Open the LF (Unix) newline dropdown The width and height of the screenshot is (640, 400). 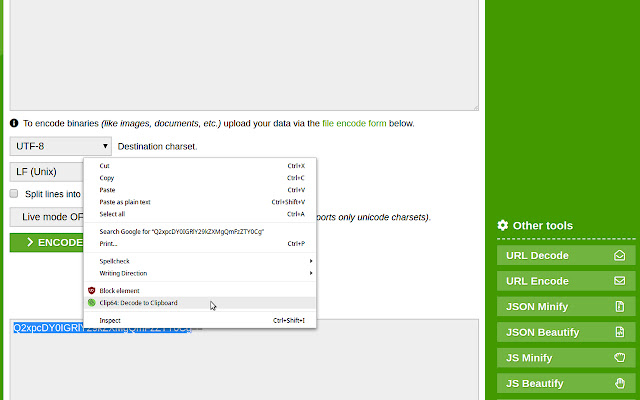pyautogui.click(x=47, y=172)
